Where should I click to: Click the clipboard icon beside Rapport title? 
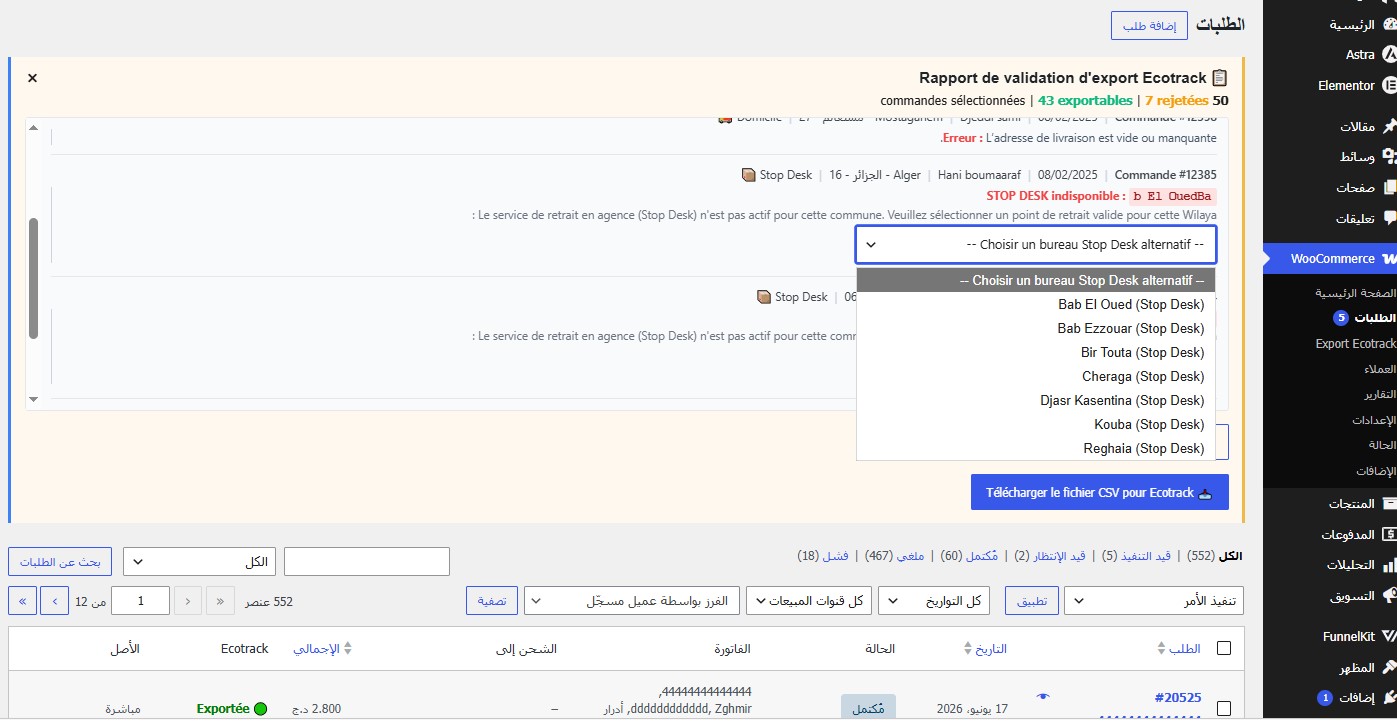pos(1219,77)
